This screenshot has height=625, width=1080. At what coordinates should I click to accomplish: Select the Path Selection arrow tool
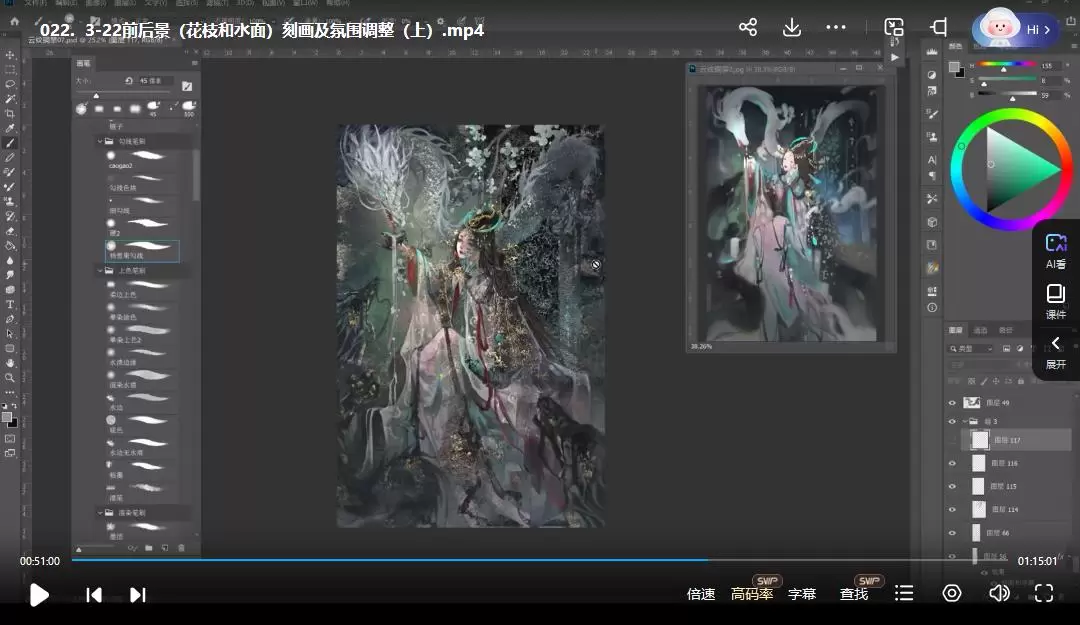pyautogui.click(x=10, y=334)
